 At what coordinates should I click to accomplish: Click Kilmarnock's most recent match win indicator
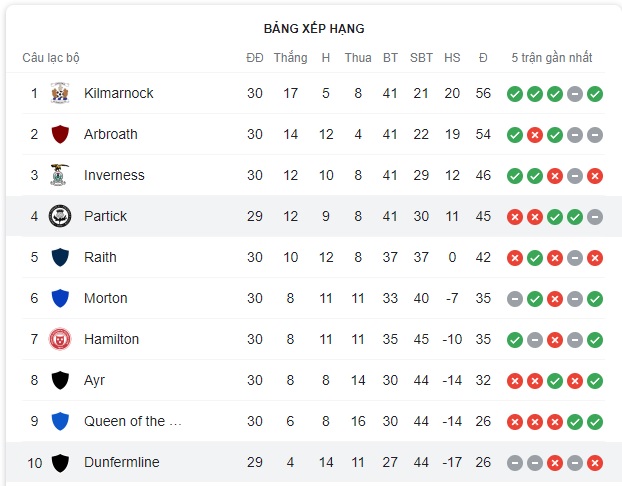pos(595,94)
